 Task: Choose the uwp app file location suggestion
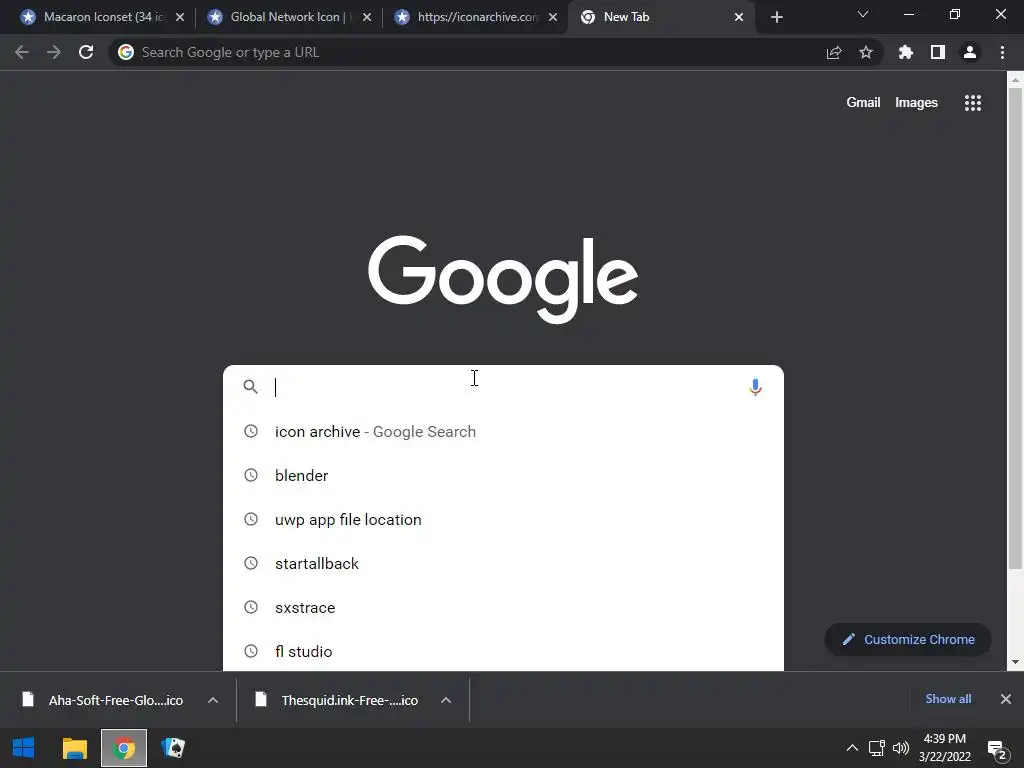tap(504, 519)
